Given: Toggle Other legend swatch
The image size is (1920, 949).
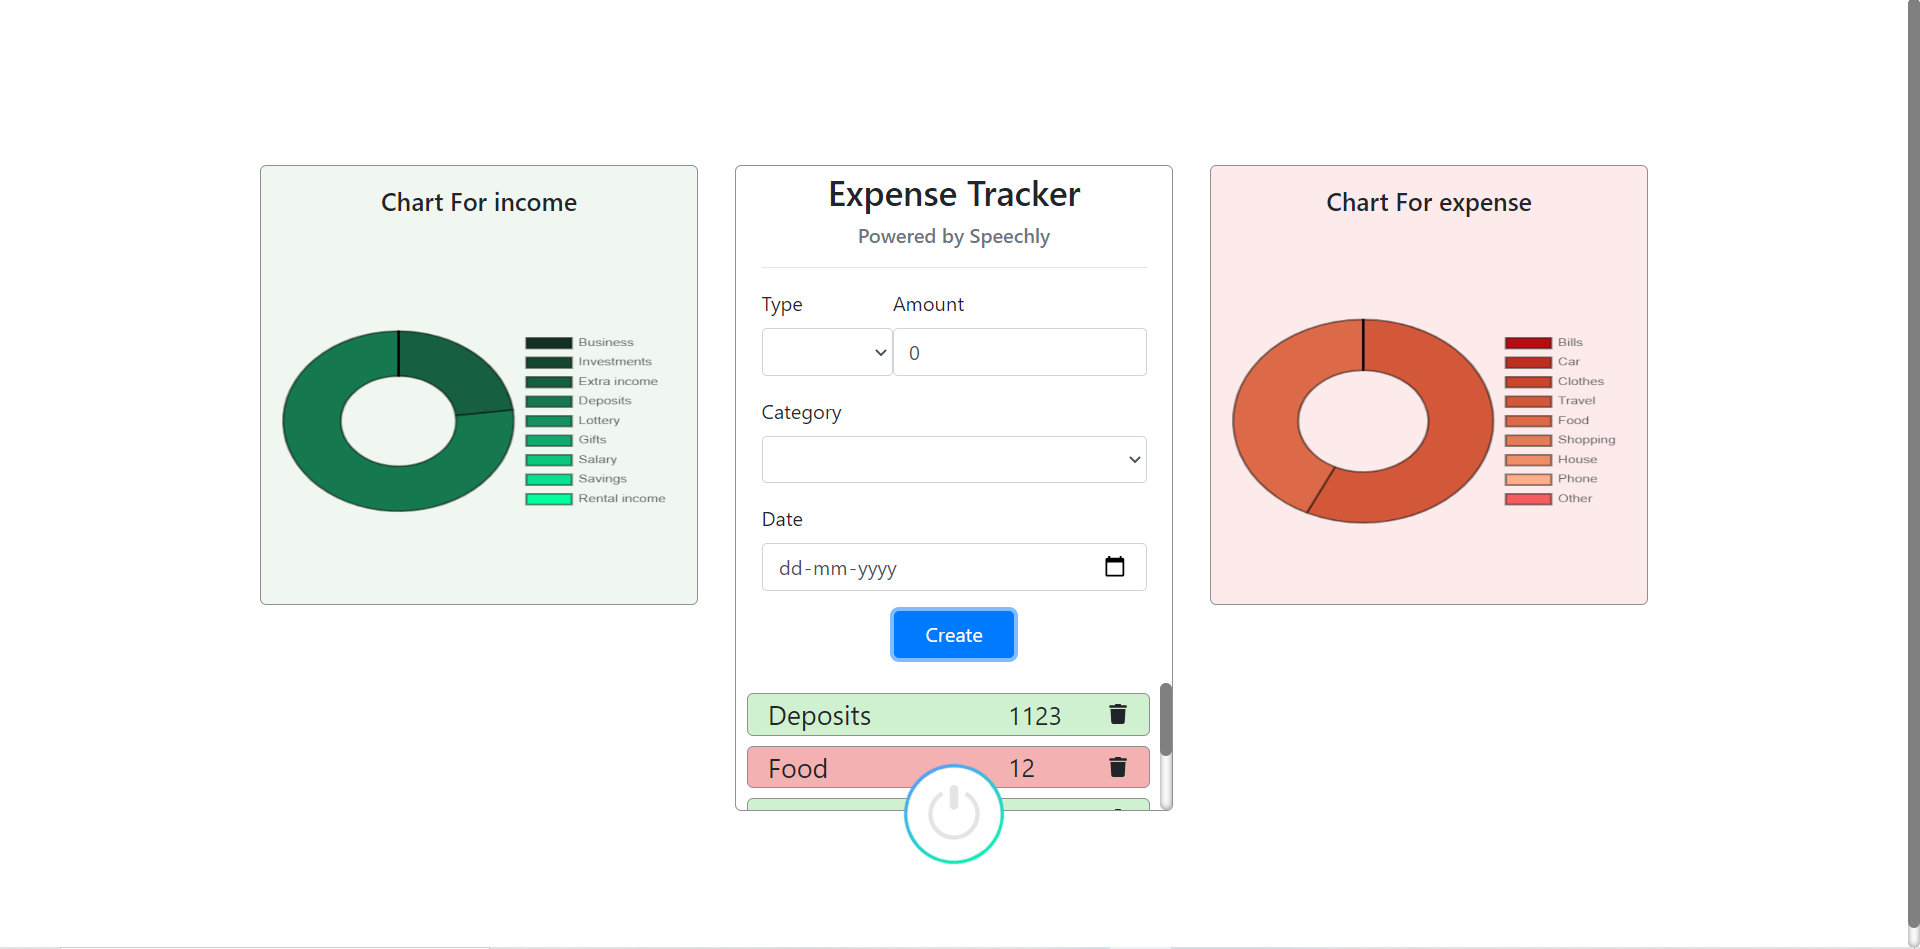Looking at the screenshot, I should (1528, 499).
